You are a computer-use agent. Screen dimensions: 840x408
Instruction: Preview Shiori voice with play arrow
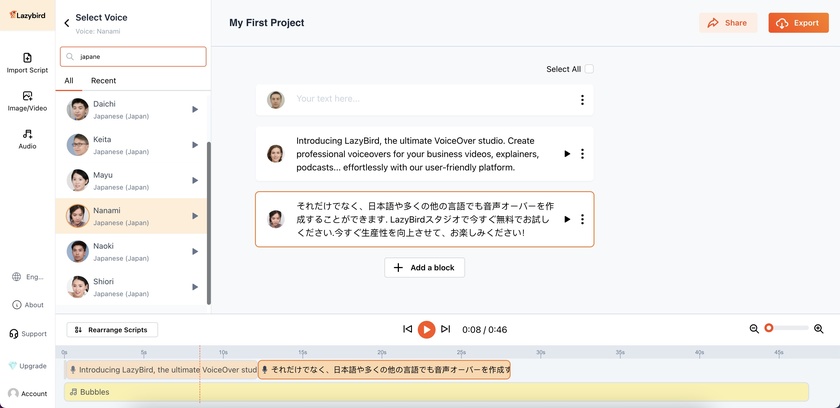(x=195, y=287)
